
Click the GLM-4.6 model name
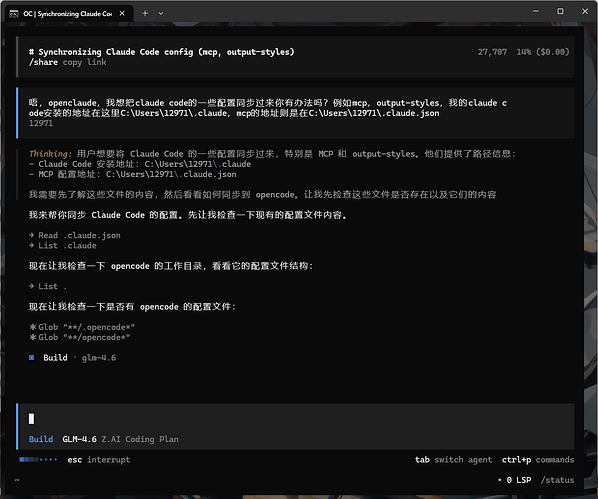[79, 439]
